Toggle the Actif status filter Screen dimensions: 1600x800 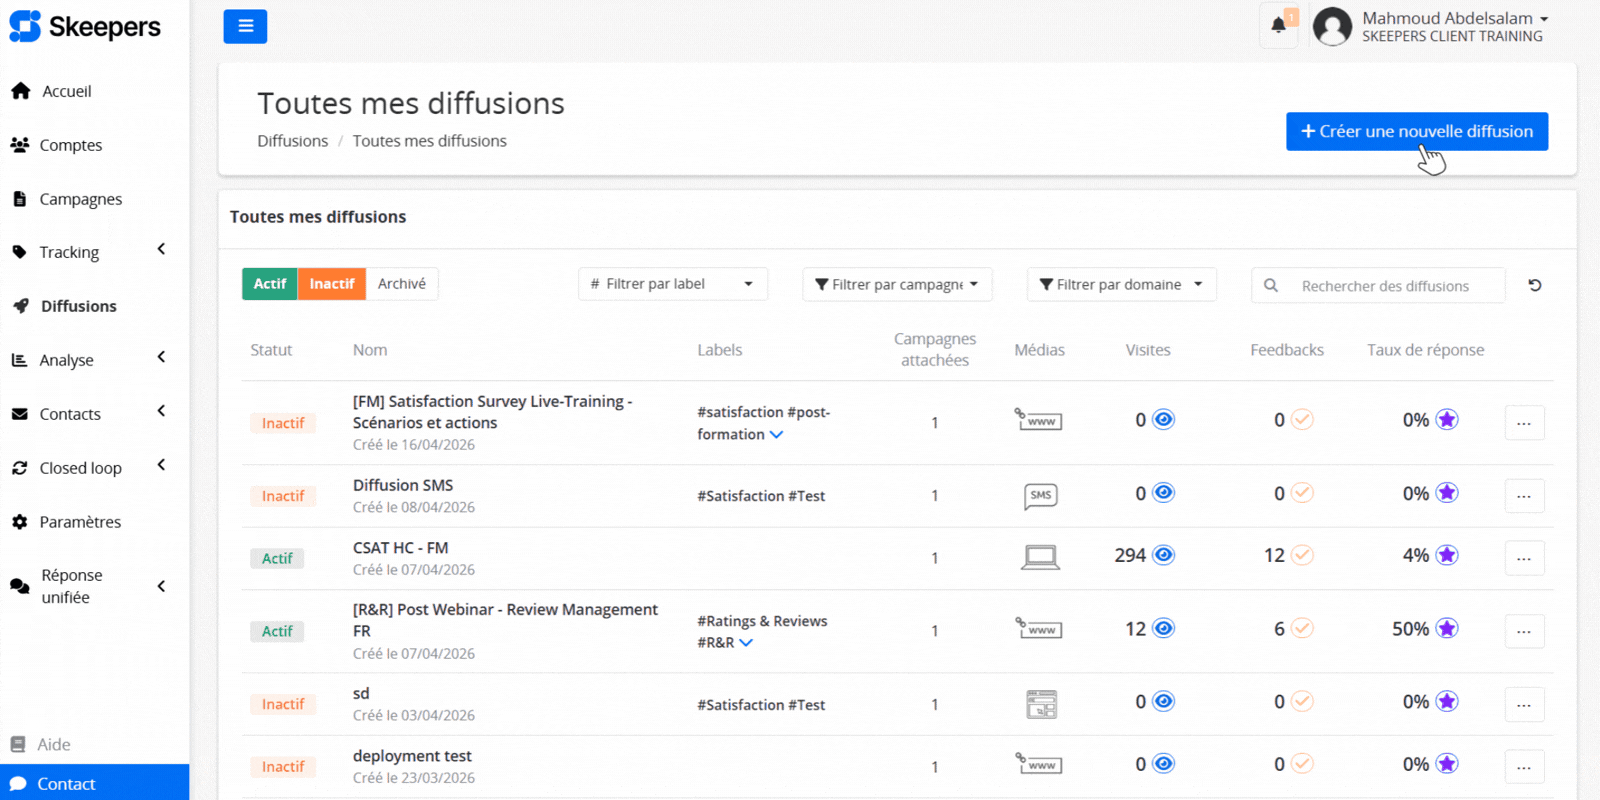coord(269,284)
